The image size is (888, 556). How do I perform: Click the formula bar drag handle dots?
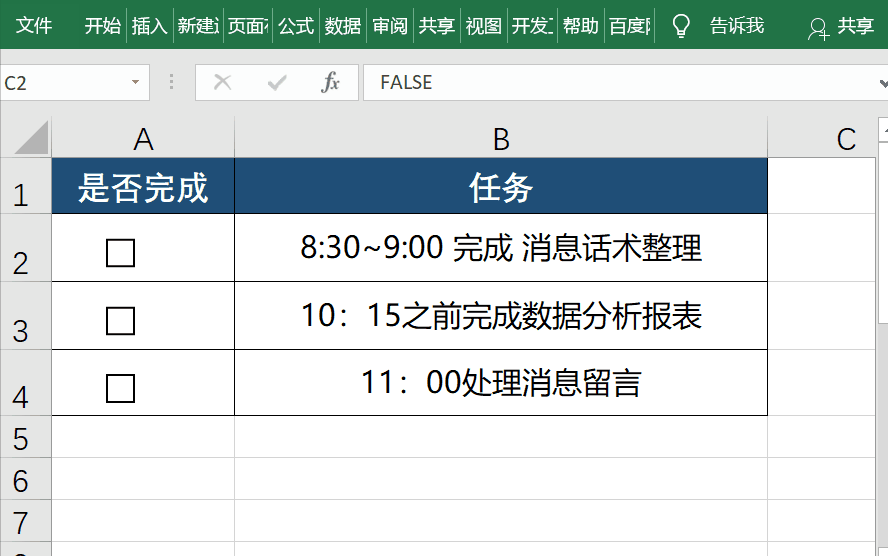171,83
